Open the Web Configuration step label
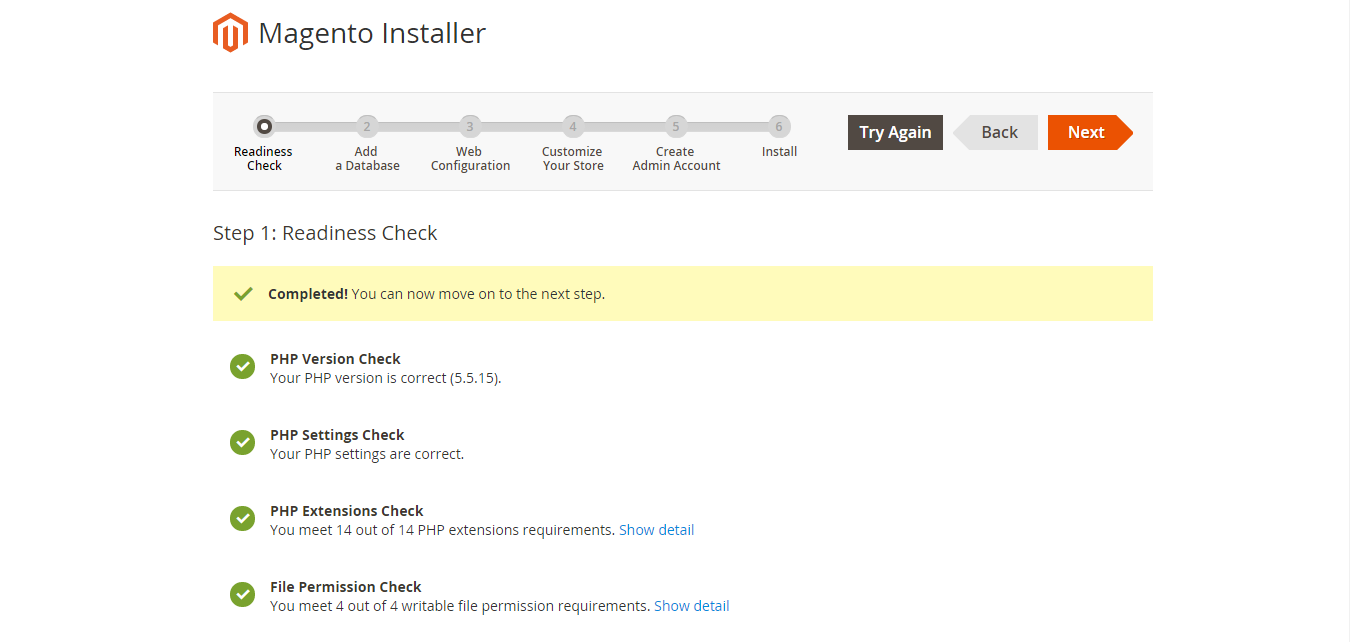The image size is (1350, 642). pyautogui.click(x=470, y=159)
